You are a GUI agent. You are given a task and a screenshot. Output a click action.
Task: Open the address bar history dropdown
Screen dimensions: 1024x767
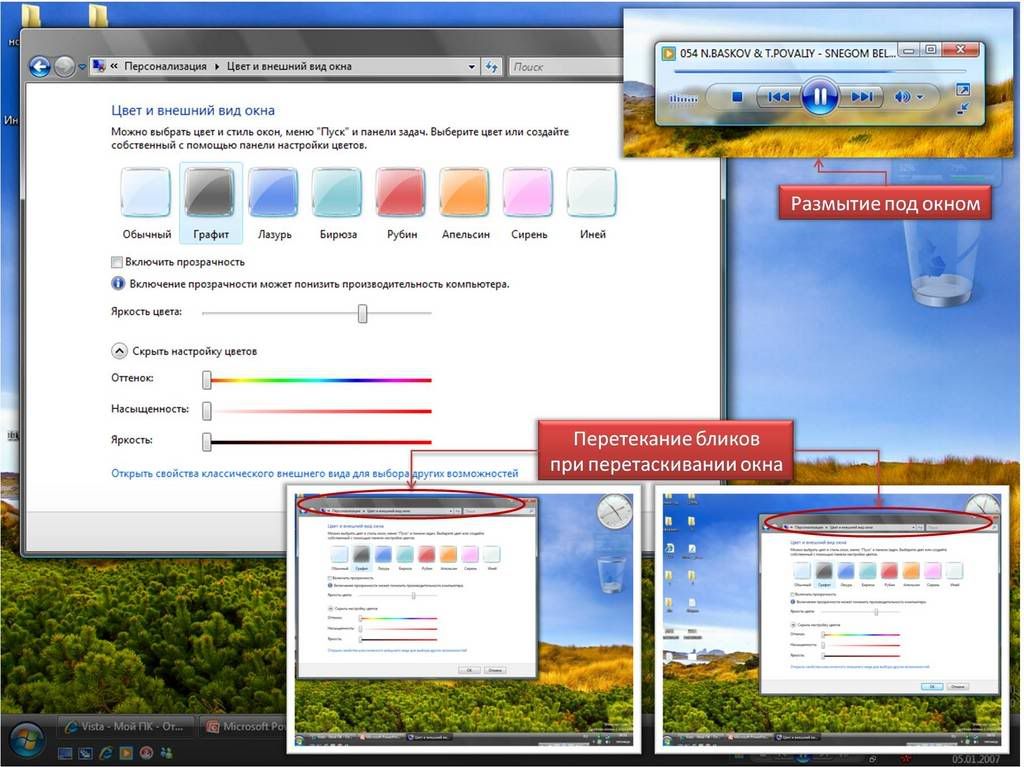coord(472,67)
